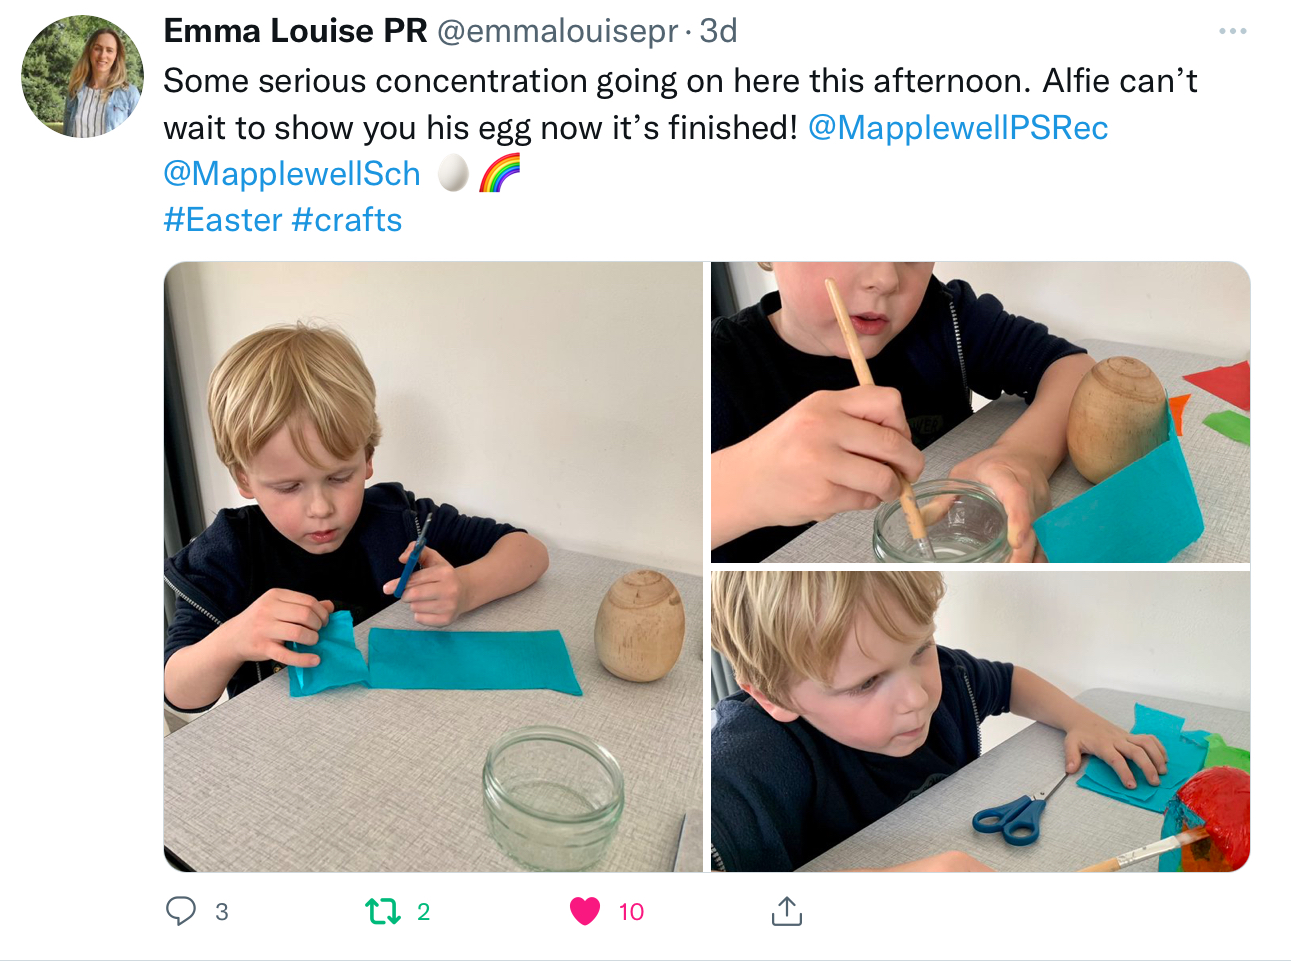
Task: Open Emma Louise PR profile avatar
Action: pos(82,76)
